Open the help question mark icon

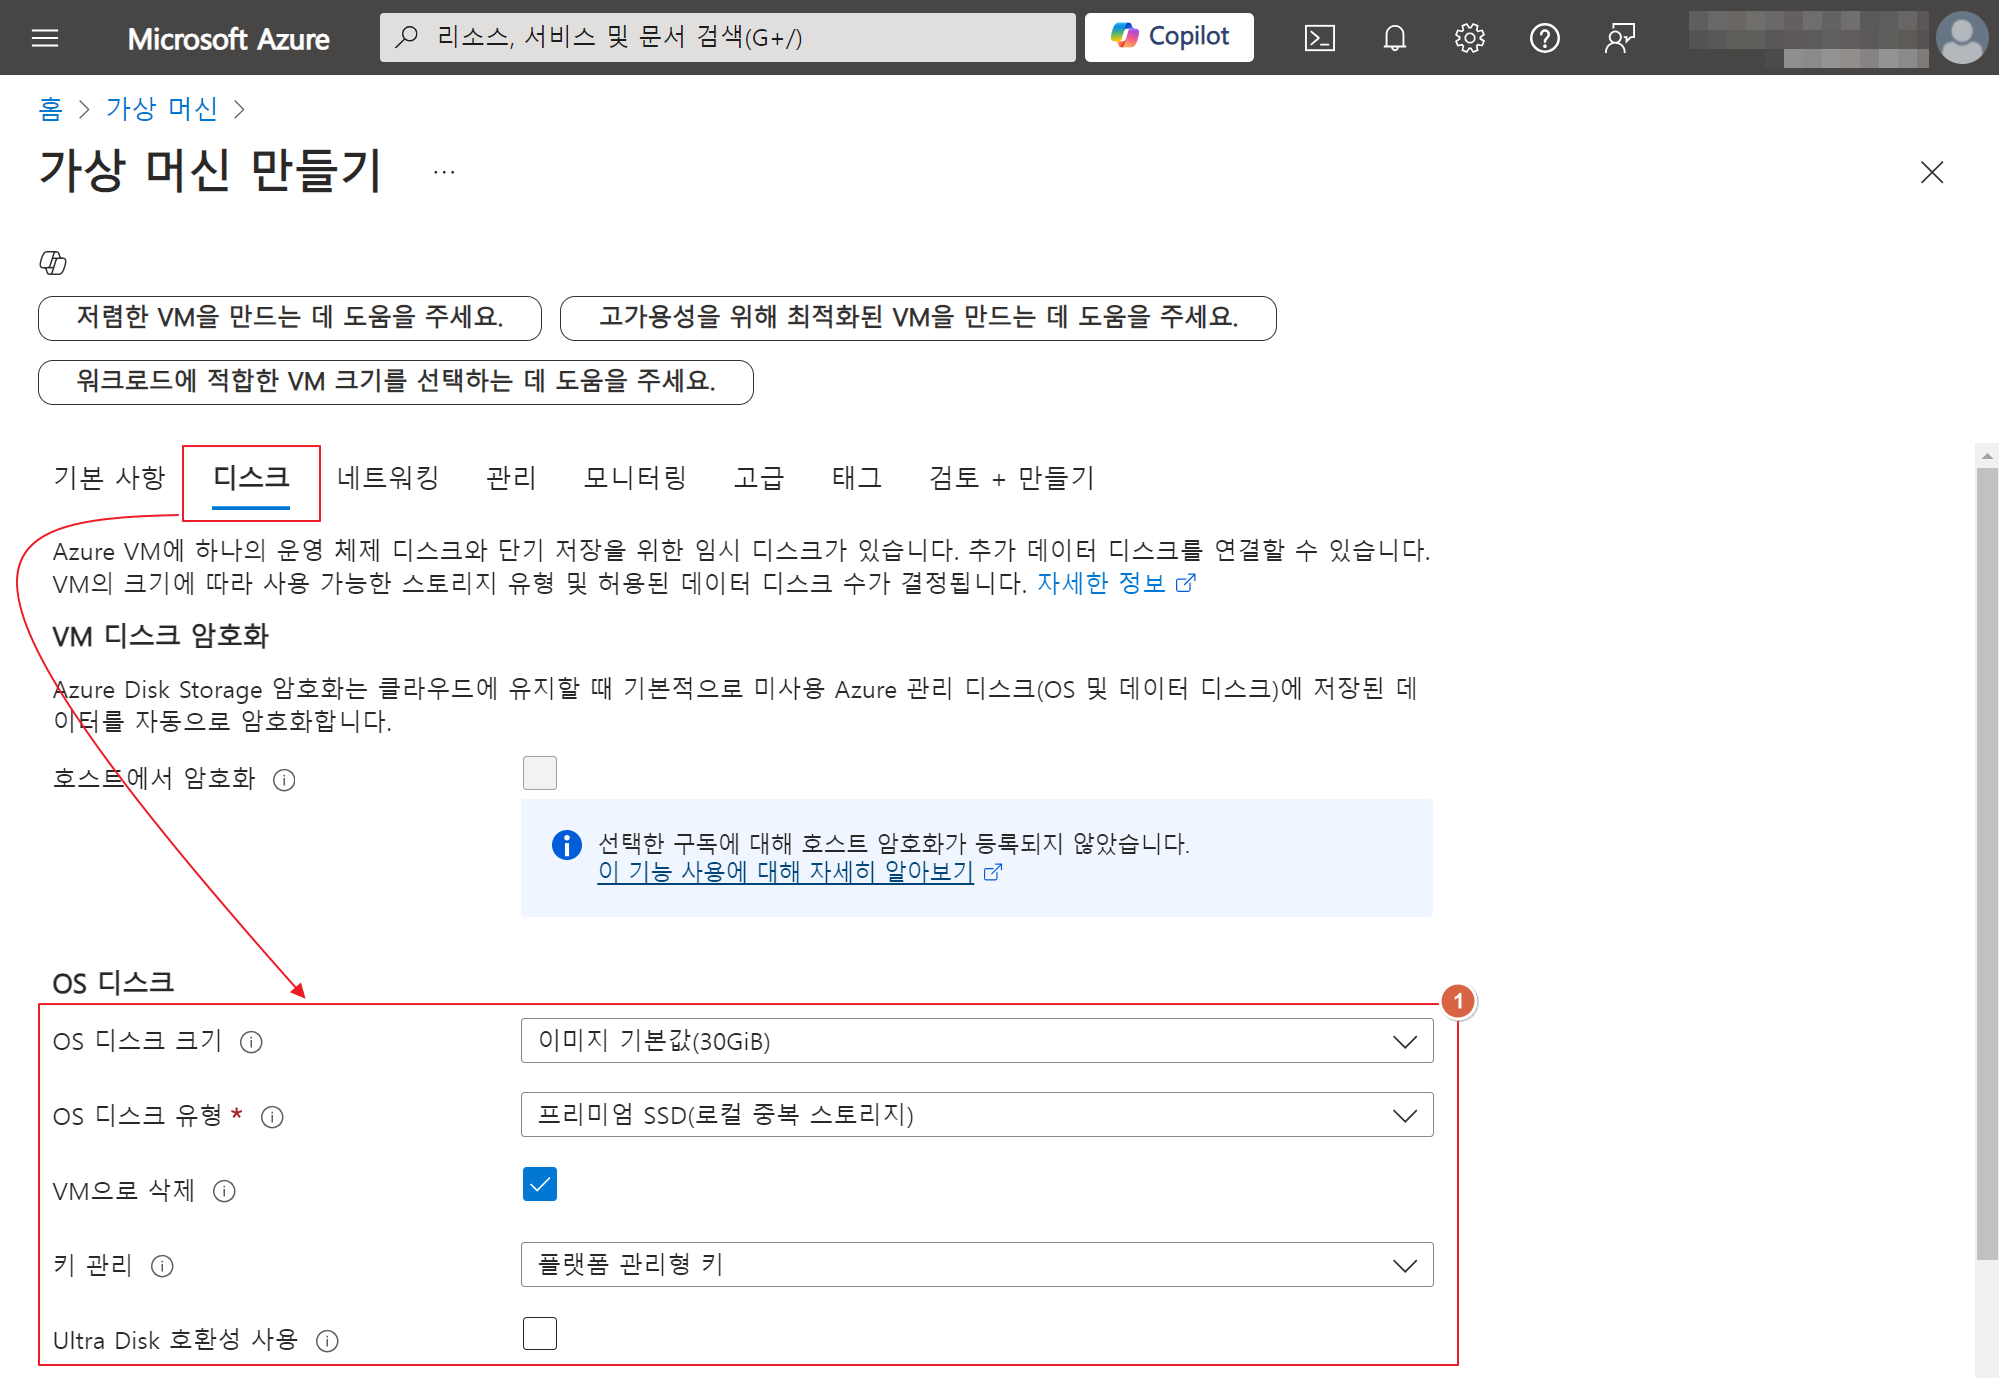point(1544,38)
